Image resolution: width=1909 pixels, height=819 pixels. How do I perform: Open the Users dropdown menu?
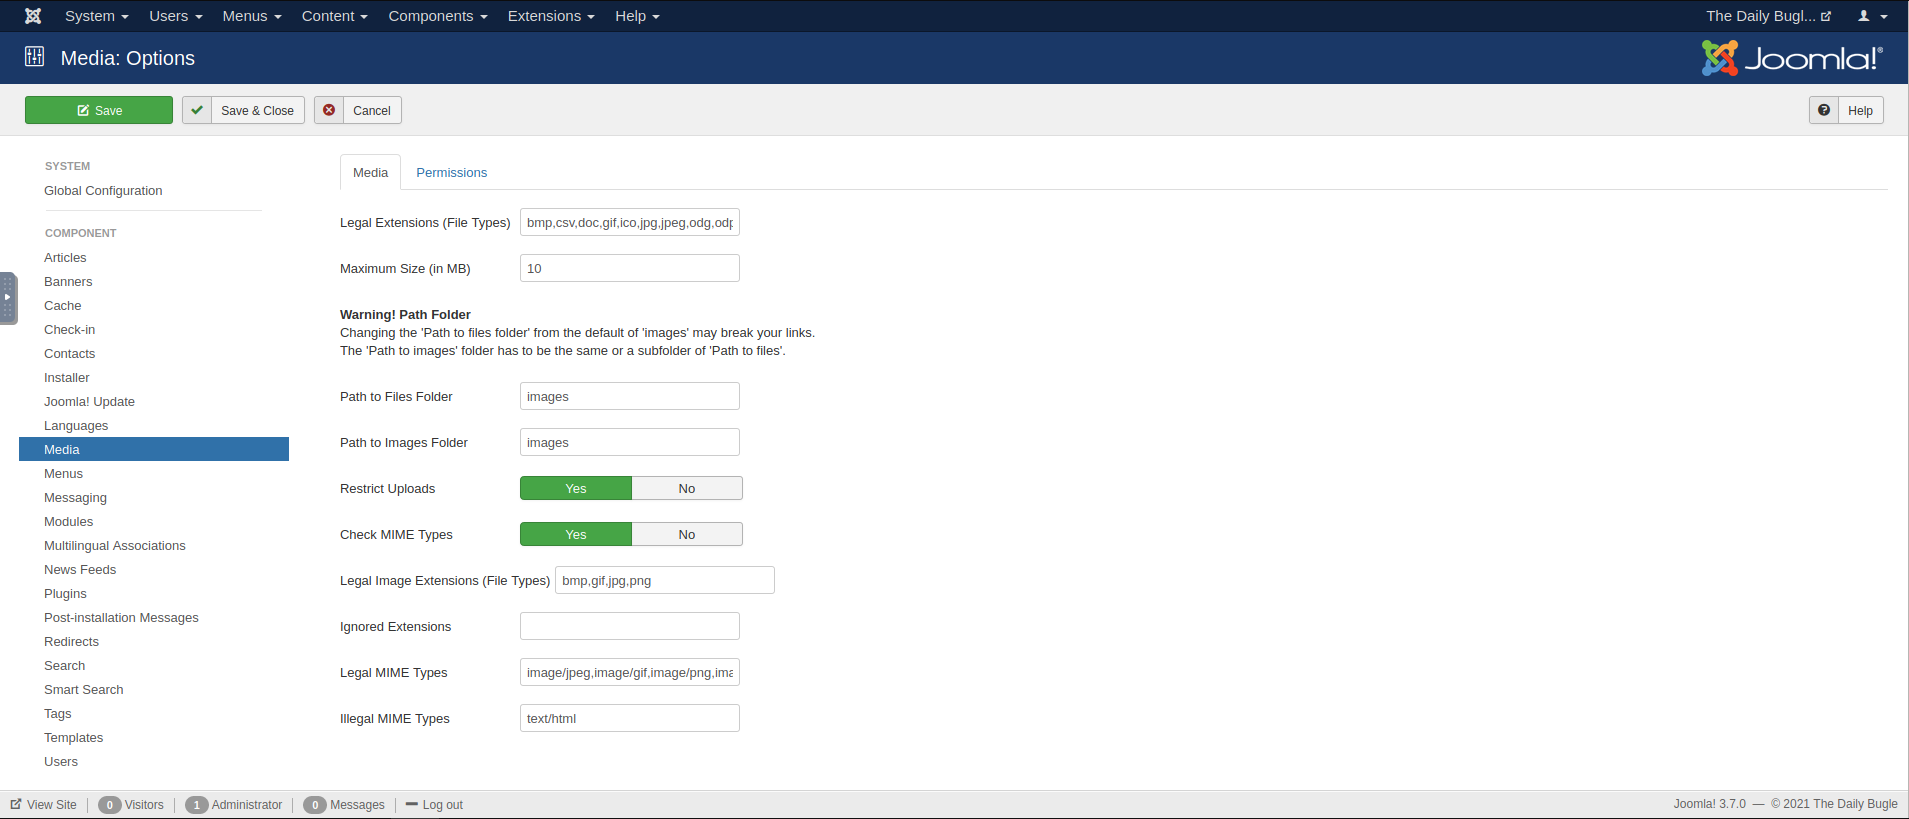[x=176, y=16]
